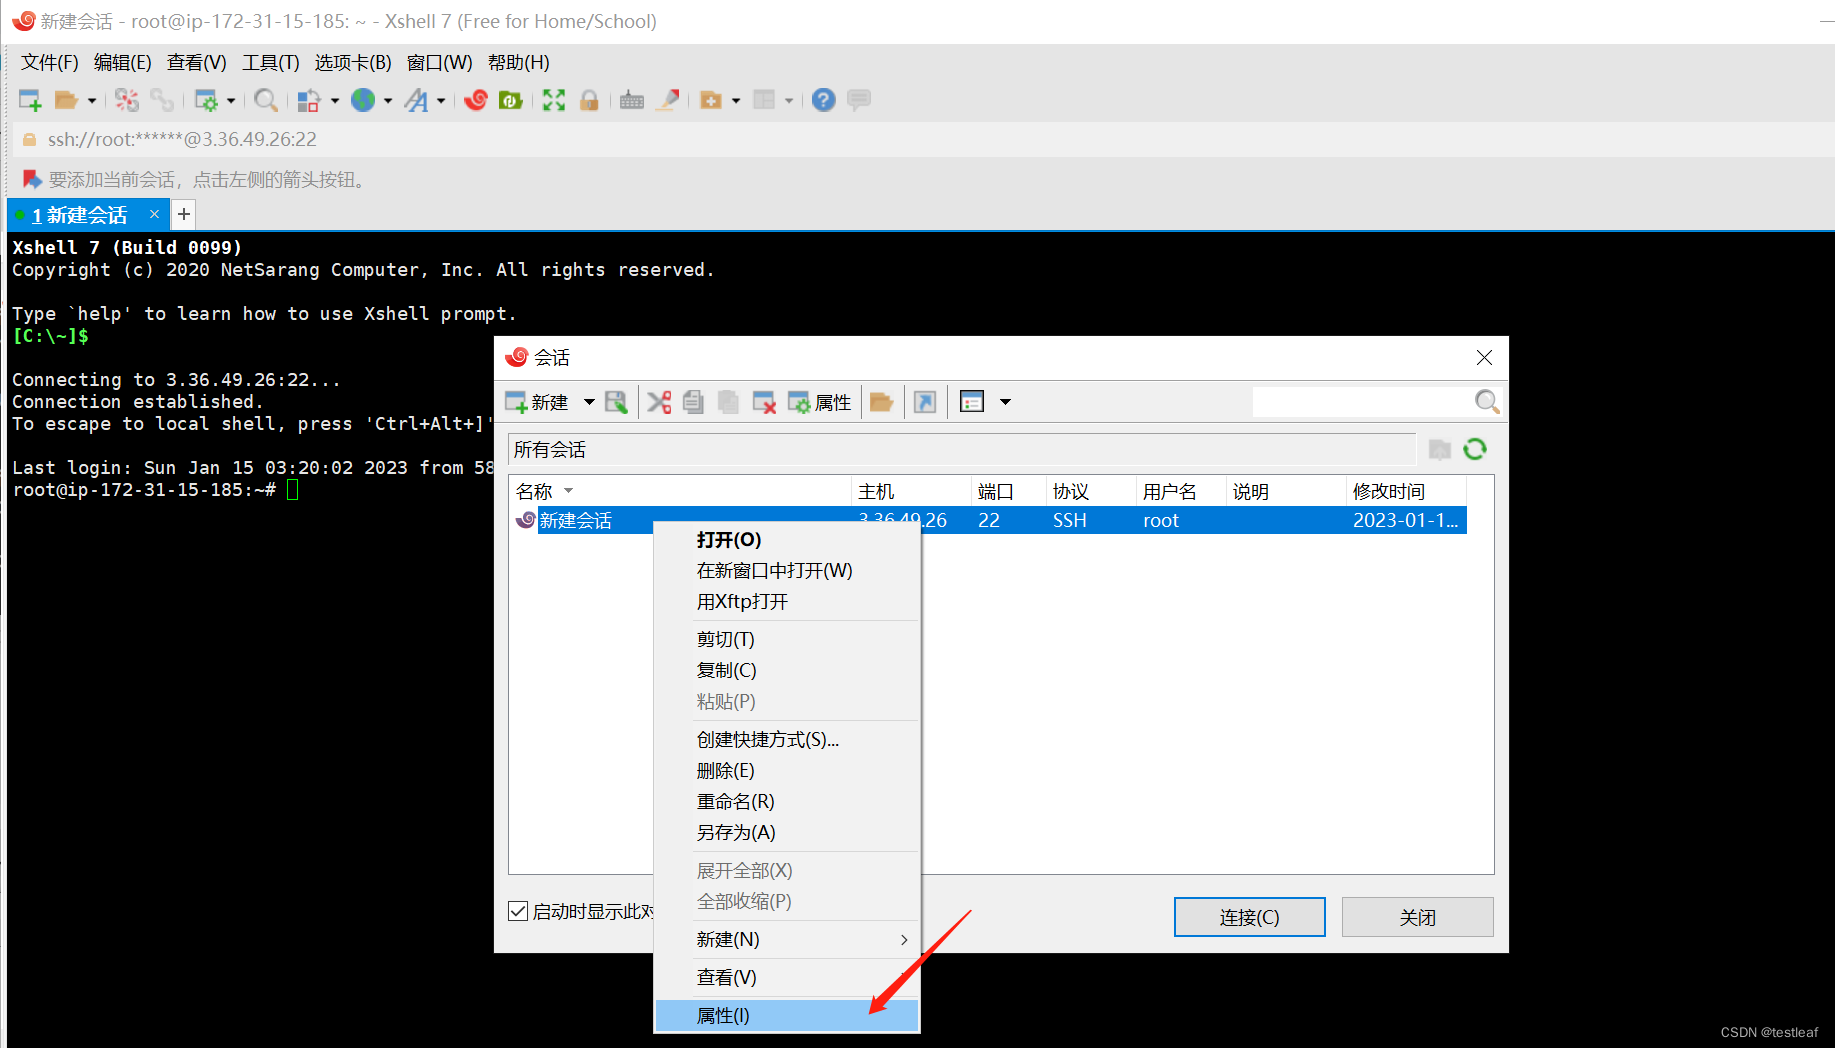Image resolution: width=1835 pixels, height=1048 pixels.
Task: Click the globe encoding icon
Action: pyautogui.click(x=363, y=100)
